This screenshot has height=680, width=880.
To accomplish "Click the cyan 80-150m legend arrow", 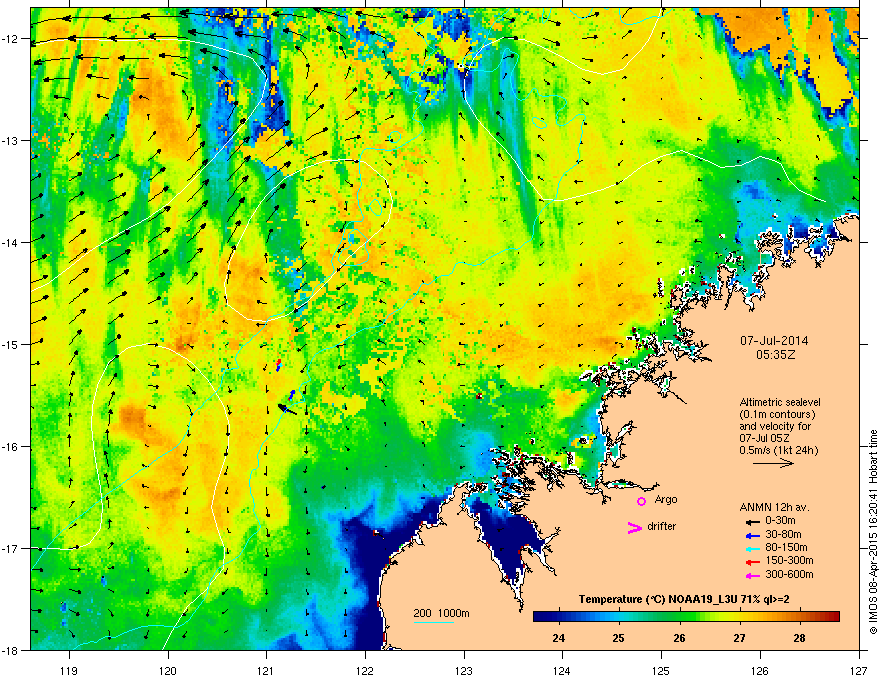I will point(753,548).
